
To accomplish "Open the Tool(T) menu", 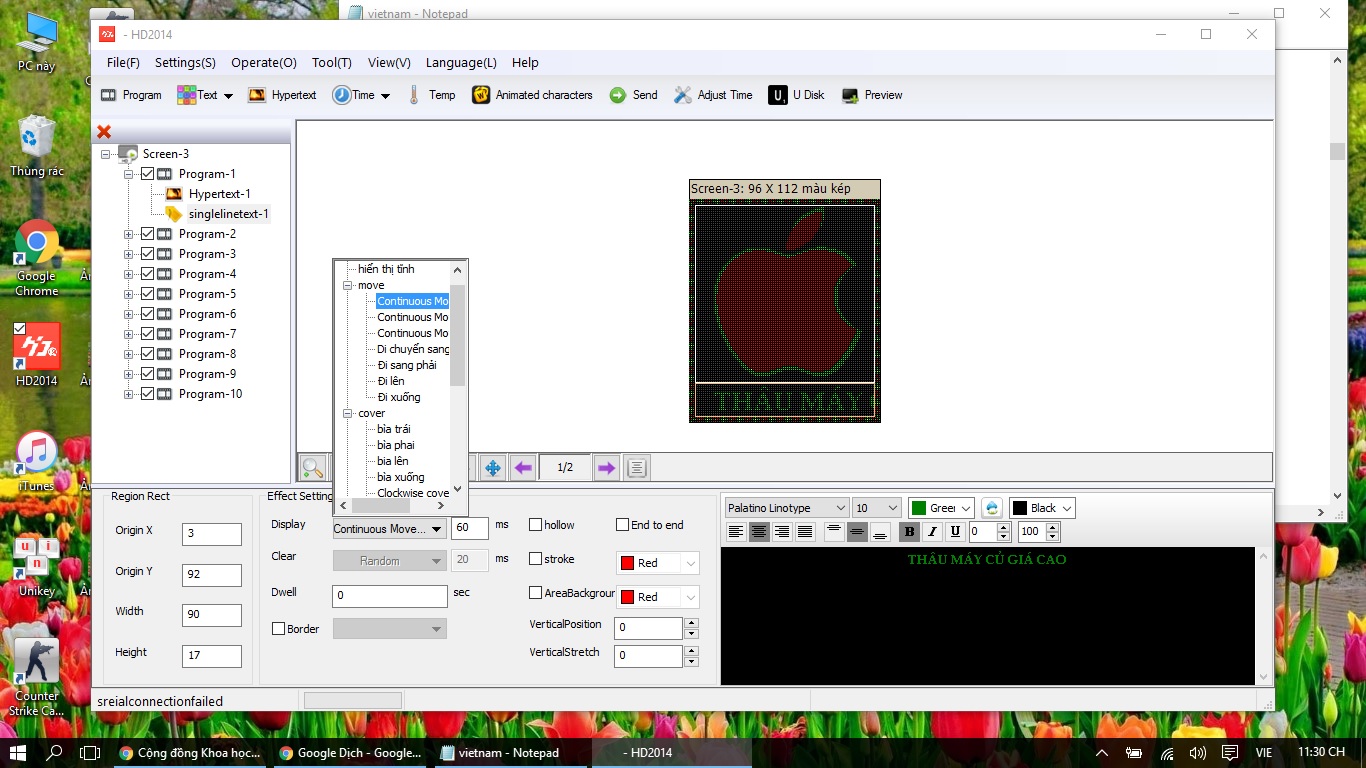I will click(x=332, y=62).
